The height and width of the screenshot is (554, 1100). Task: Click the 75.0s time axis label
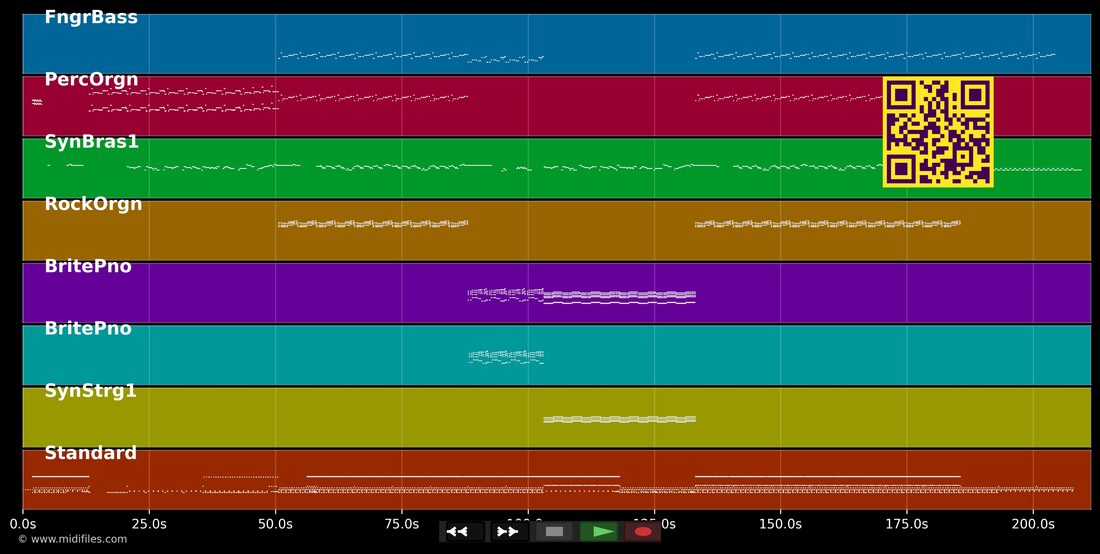tap(402, 523)
